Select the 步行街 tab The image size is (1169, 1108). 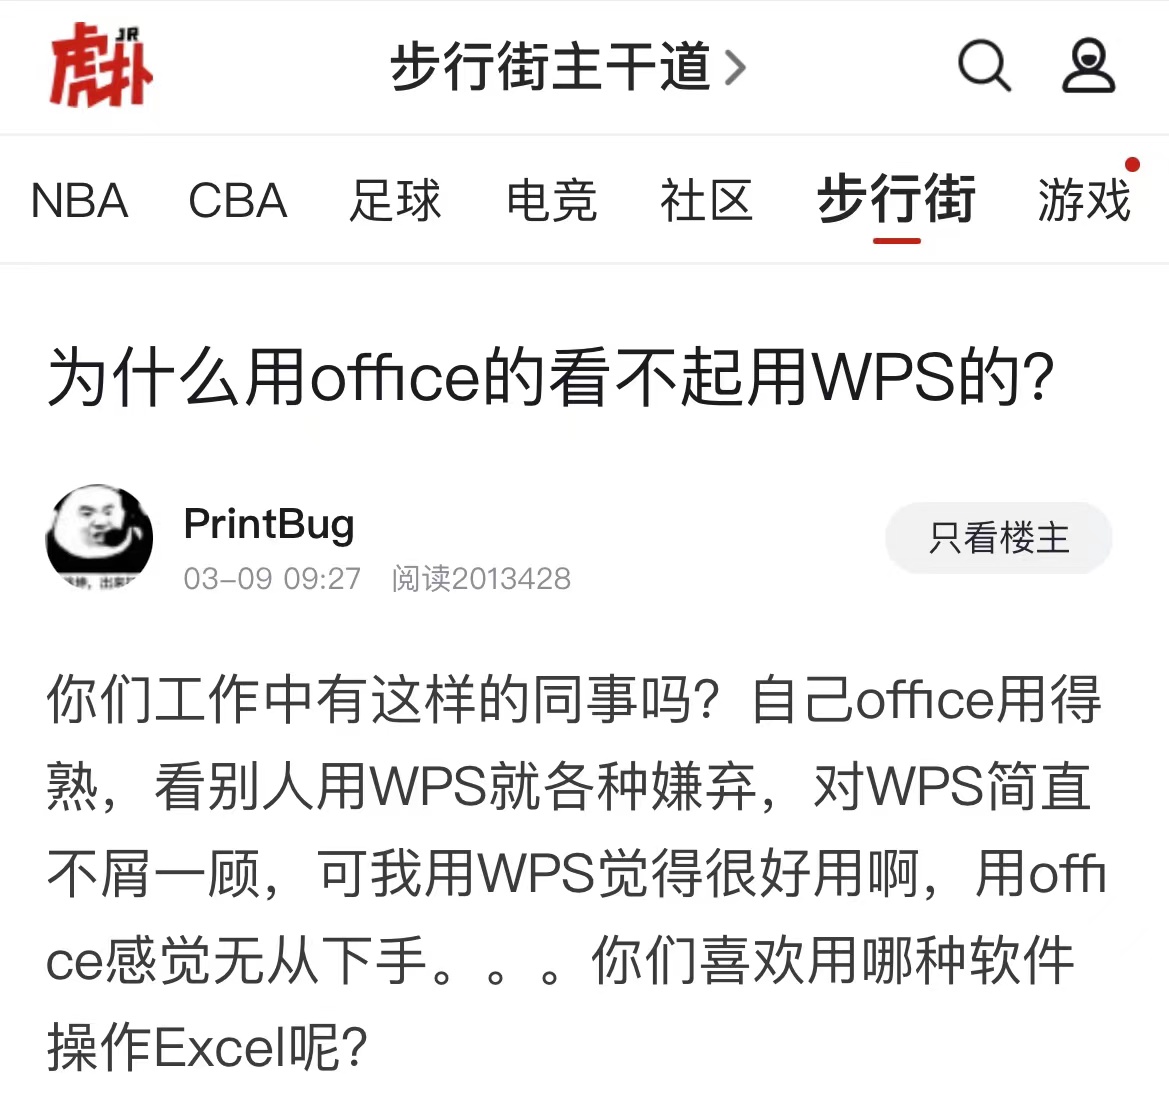coord(896,199)
